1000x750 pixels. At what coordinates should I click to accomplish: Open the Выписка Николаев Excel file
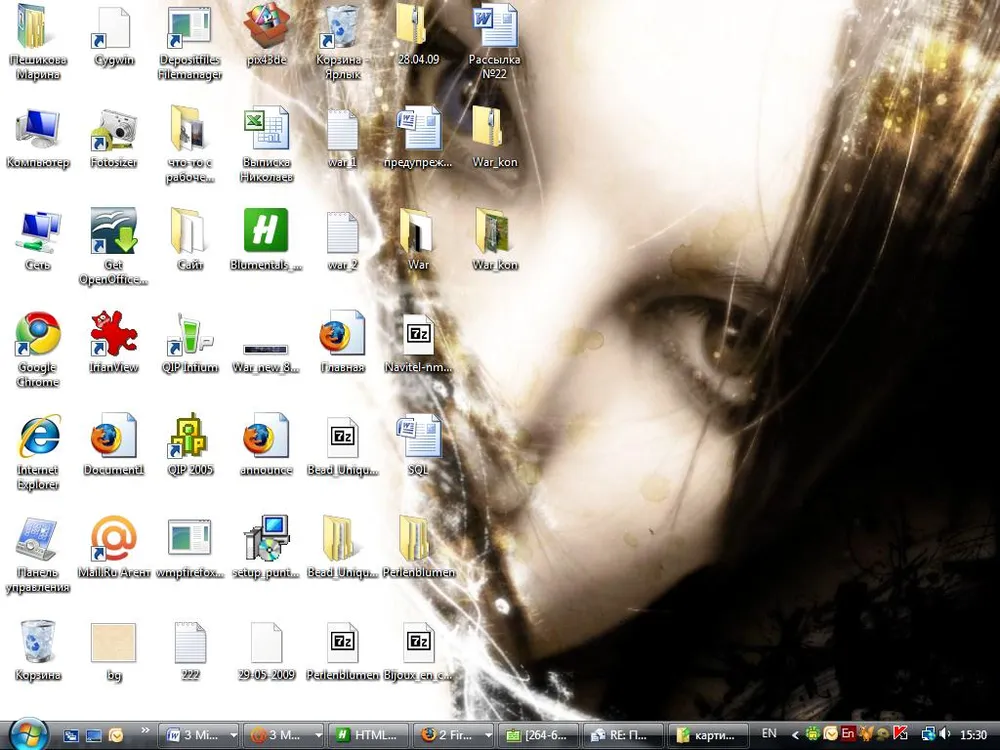click(x=266, y=130)
